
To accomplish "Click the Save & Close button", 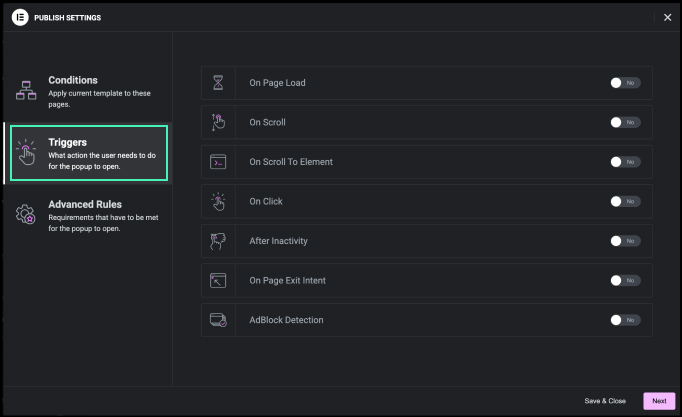I will click(x=605, y=401).
